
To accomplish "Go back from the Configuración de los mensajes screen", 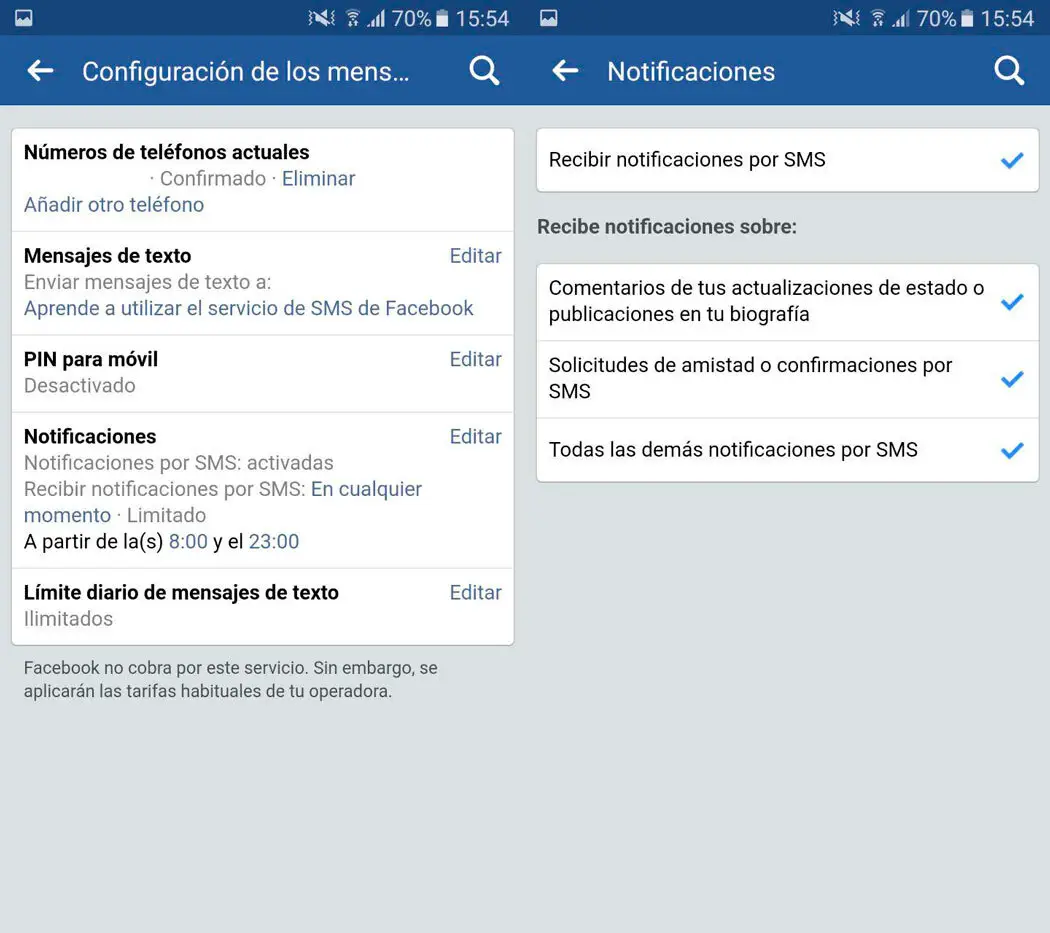I will pos(40,71).
